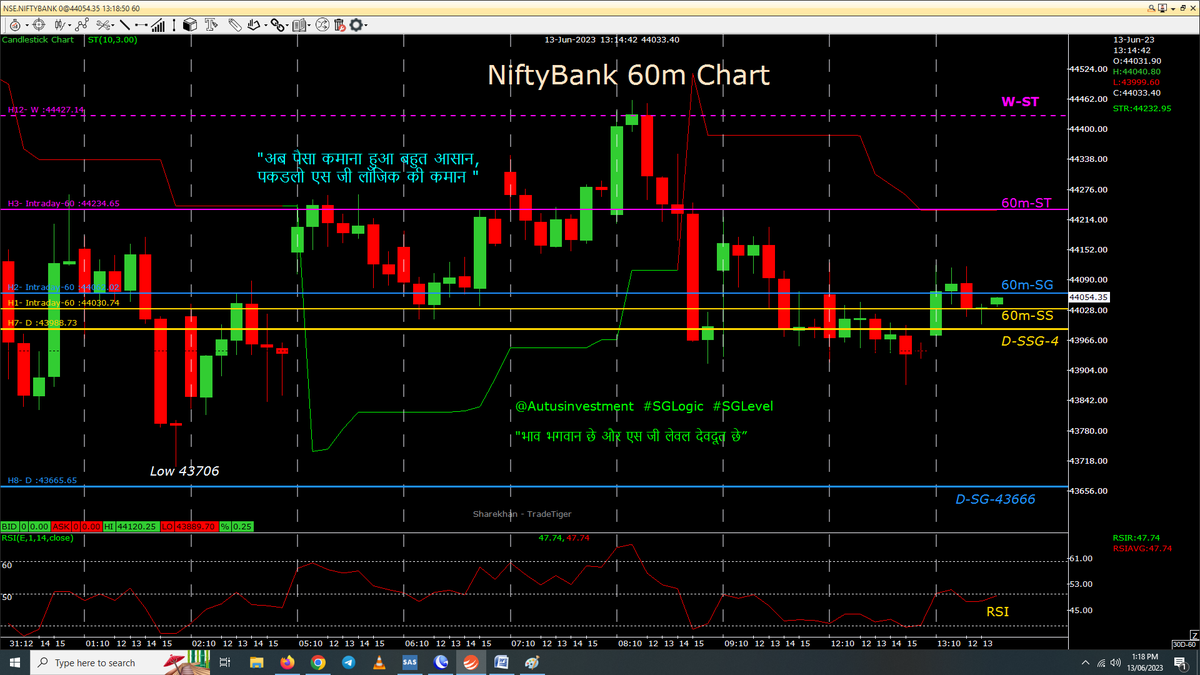This screenshot has height=675, width=1200.
Task: Click the H3- Intraday-60 :44234.65 label
Action: click(64, 203)
